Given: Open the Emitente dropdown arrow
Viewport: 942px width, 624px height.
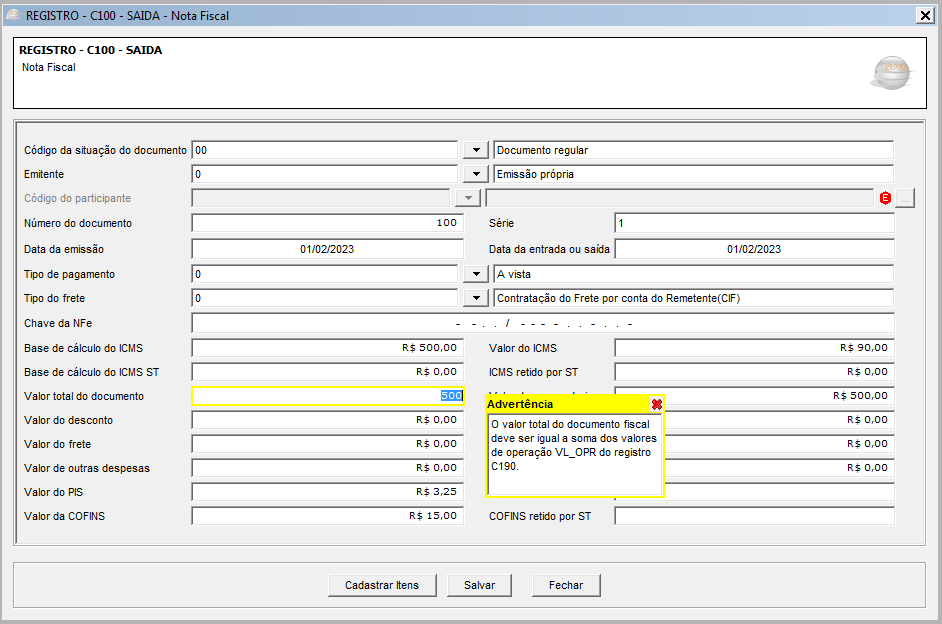Looking at the screenshot, I should tap(476, 174).
